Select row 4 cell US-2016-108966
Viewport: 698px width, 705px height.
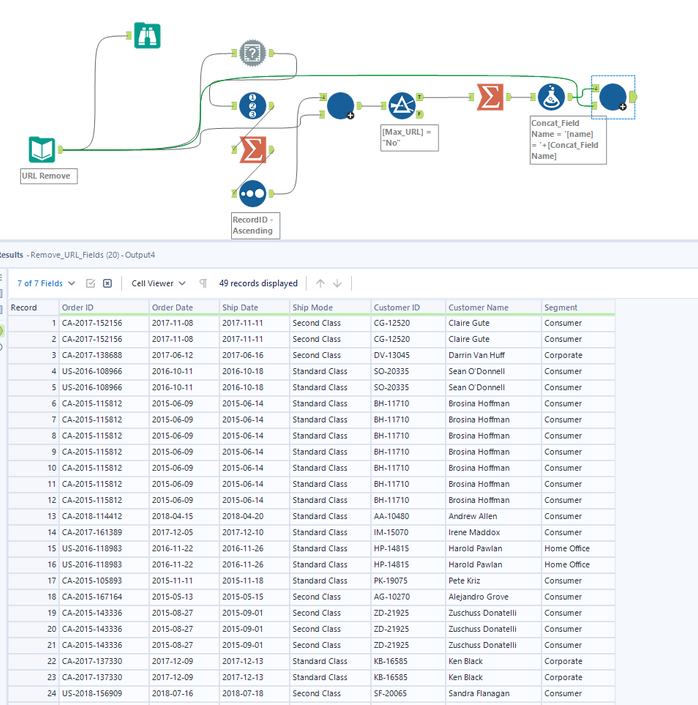tap(104, 371)
